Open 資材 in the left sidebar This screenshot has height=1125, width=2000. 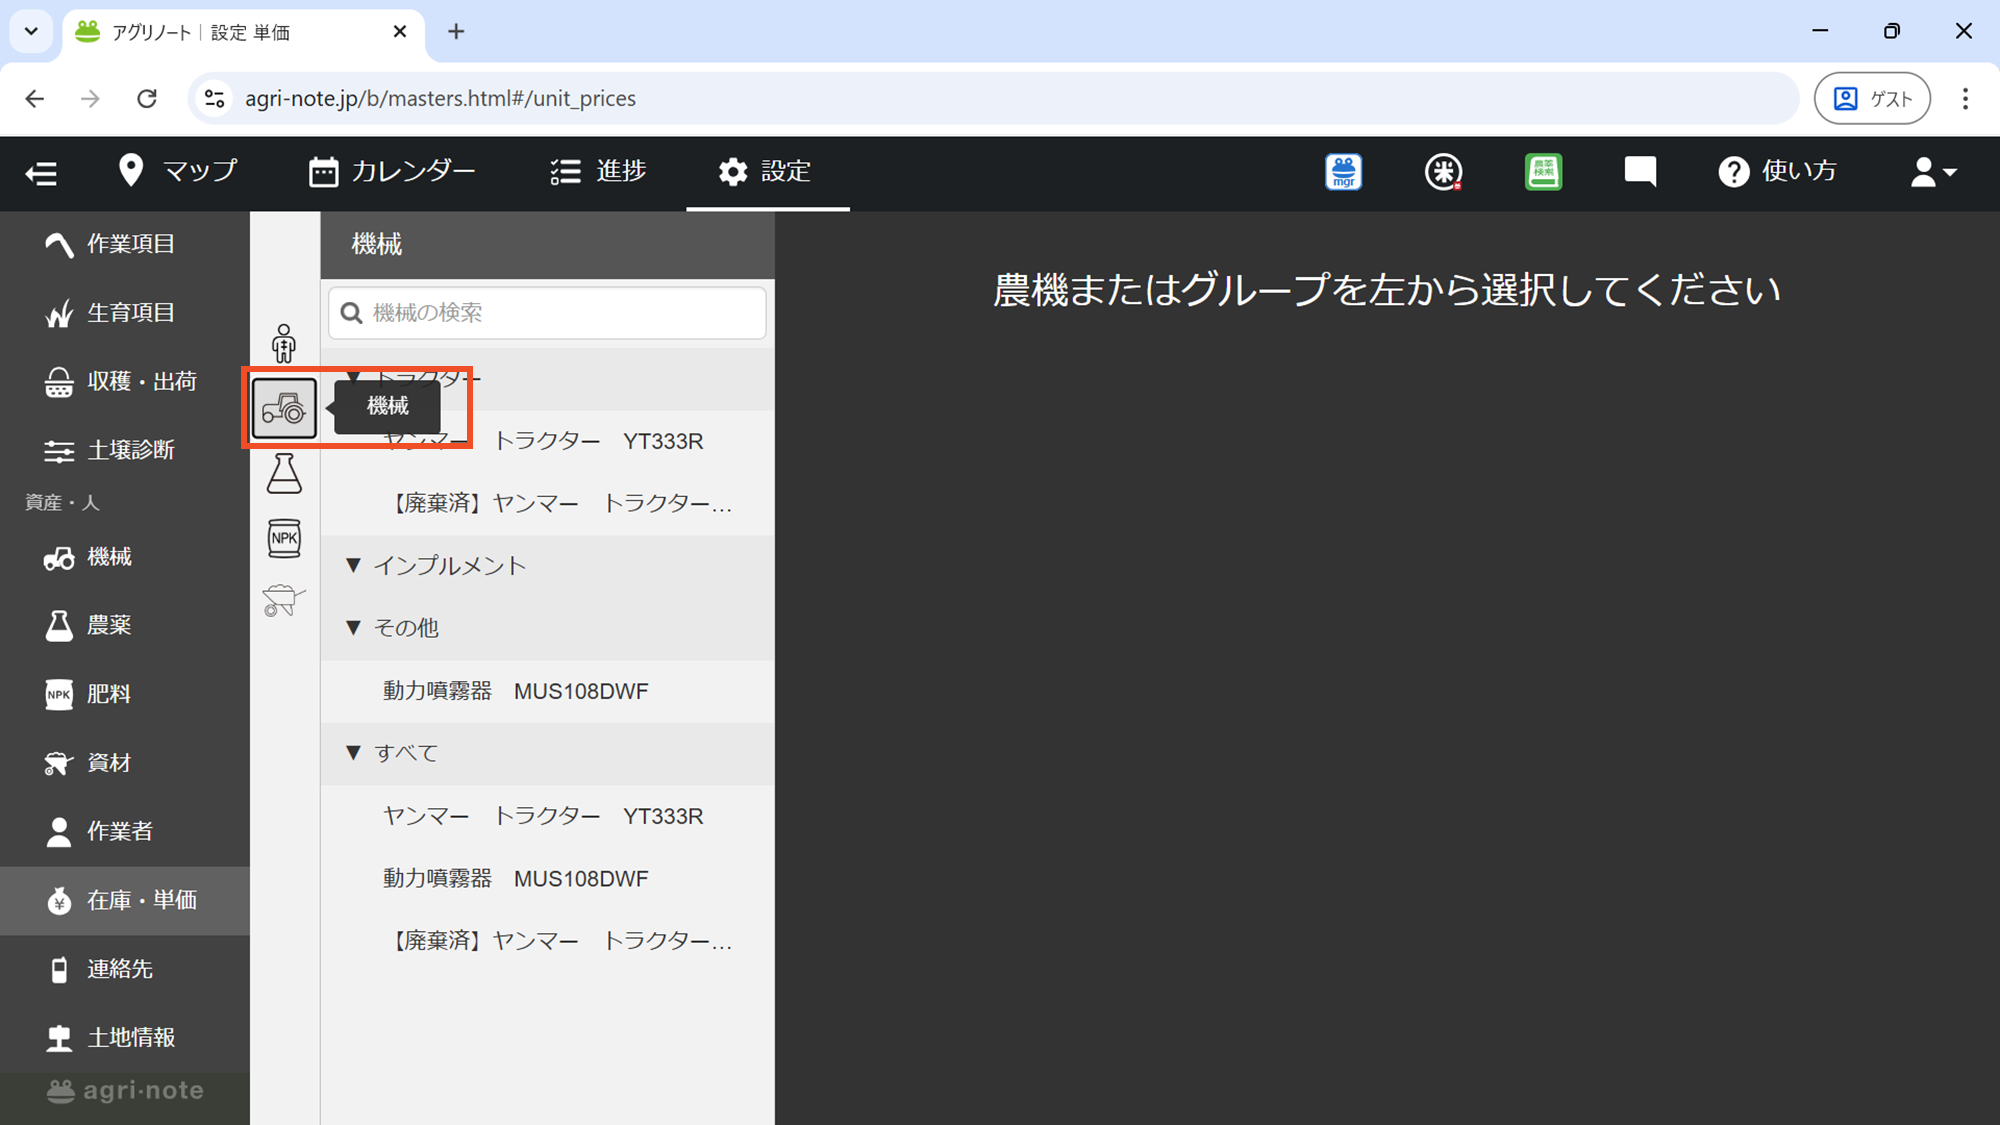[125, 763]
